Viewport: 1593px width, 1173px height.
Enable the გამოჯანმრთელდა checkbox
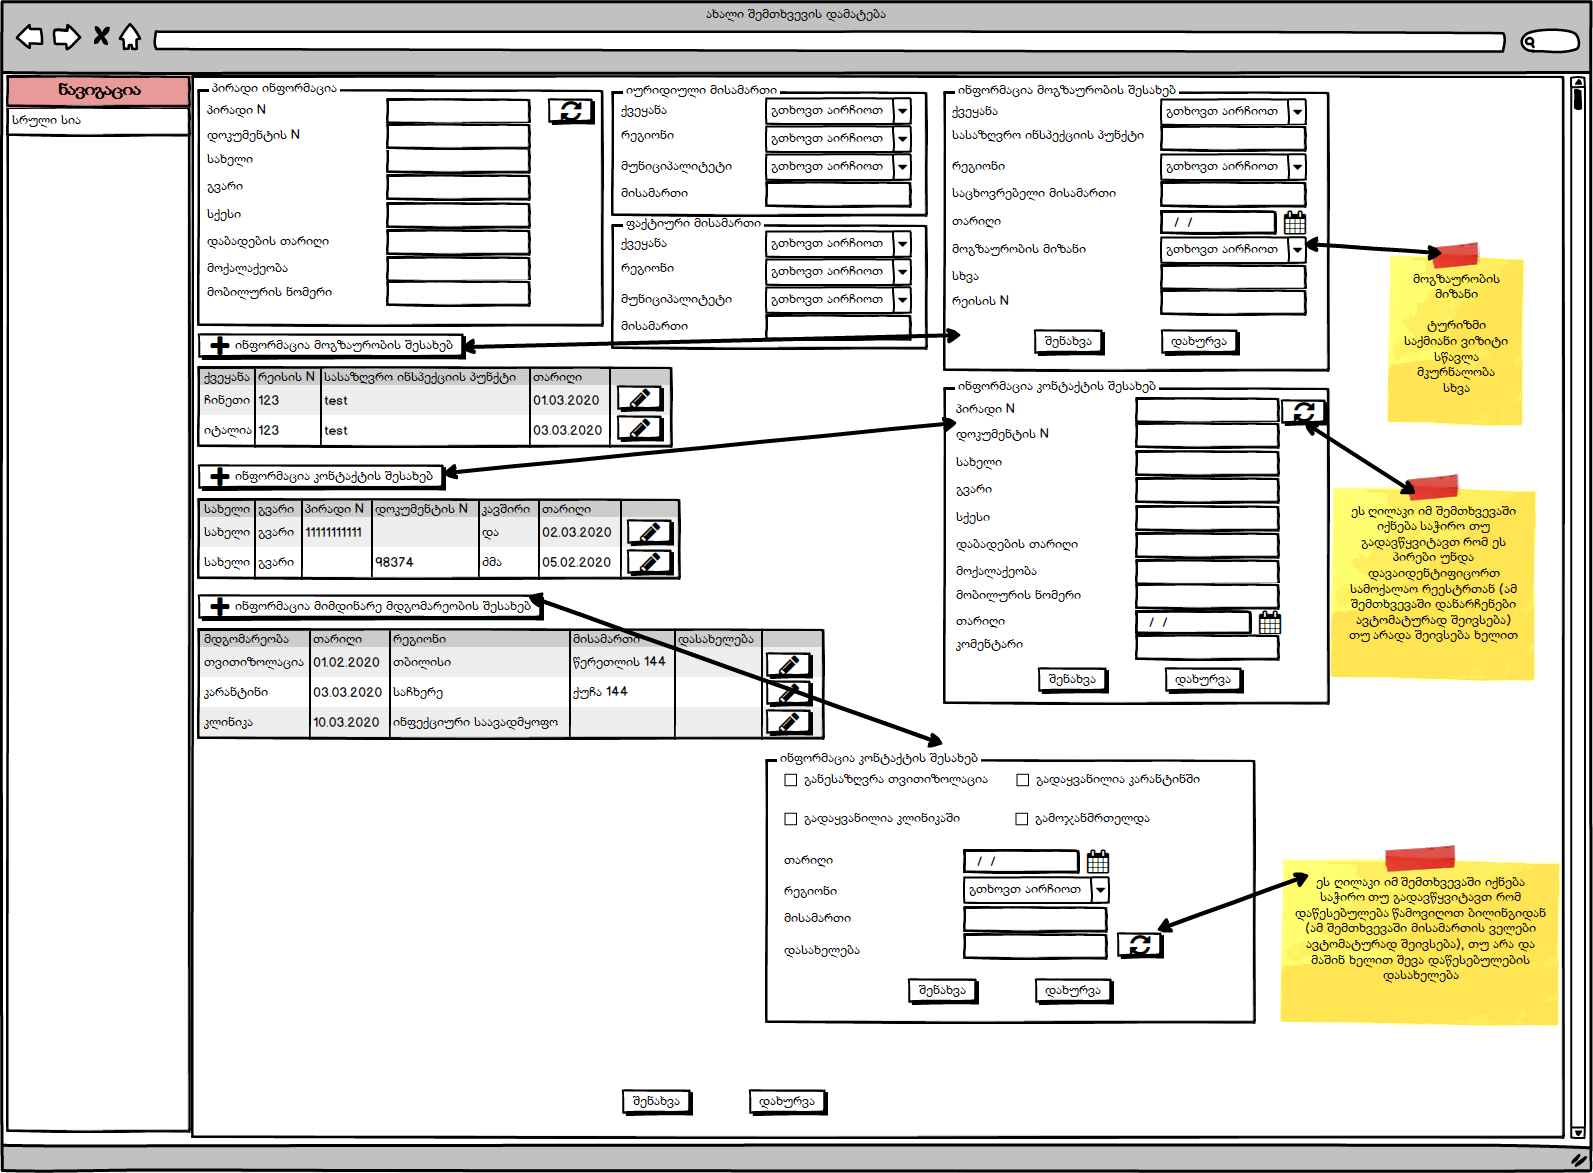[x=1022, y=819]
